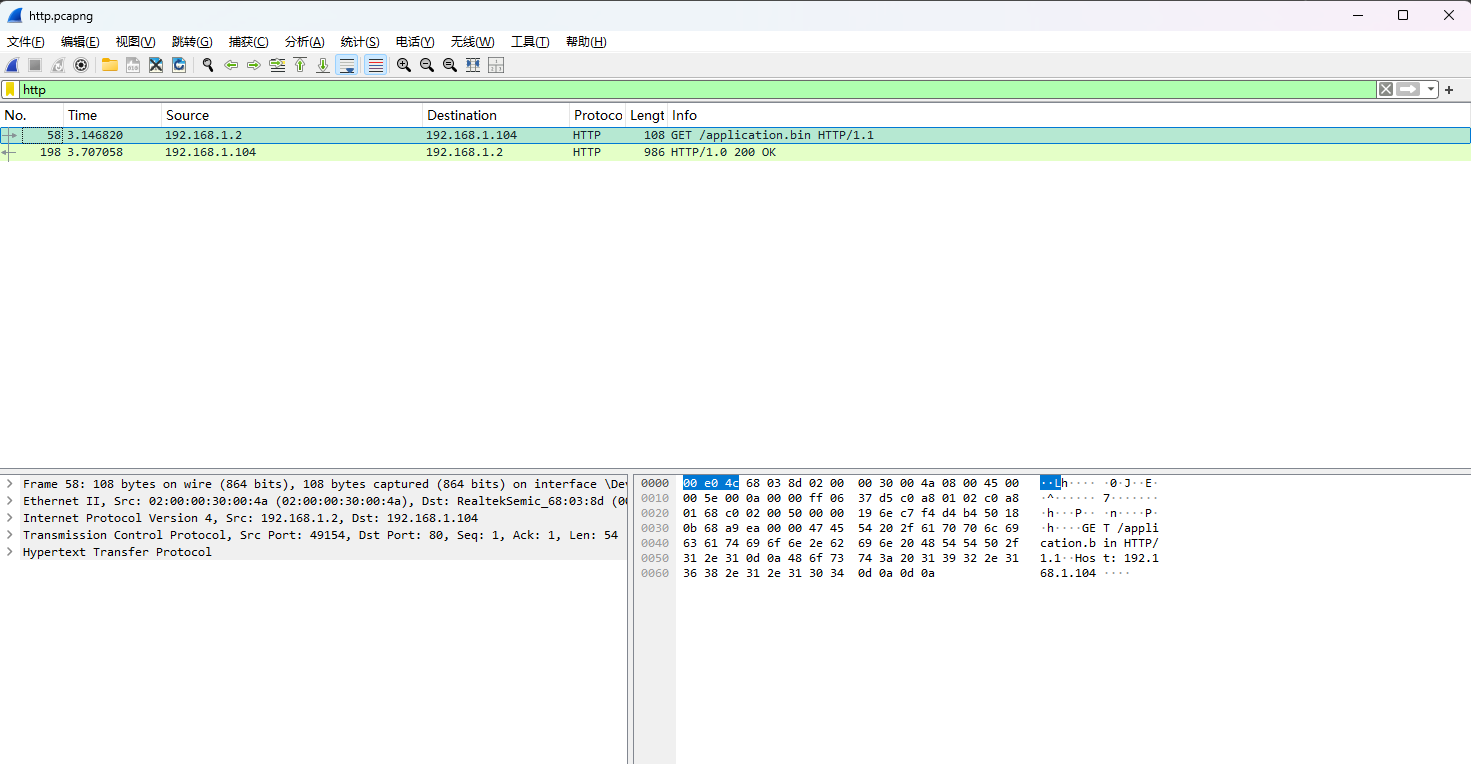Viewport: 1471px width, 764px height.
Task: Open the 编辑(E) menu
Action: pyautogui.click(x=80, y=42)
